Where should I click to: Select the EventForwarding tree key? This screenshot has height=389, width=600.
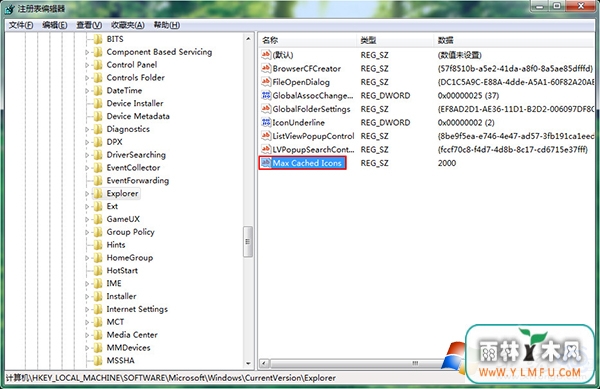[x=137, y=181]
